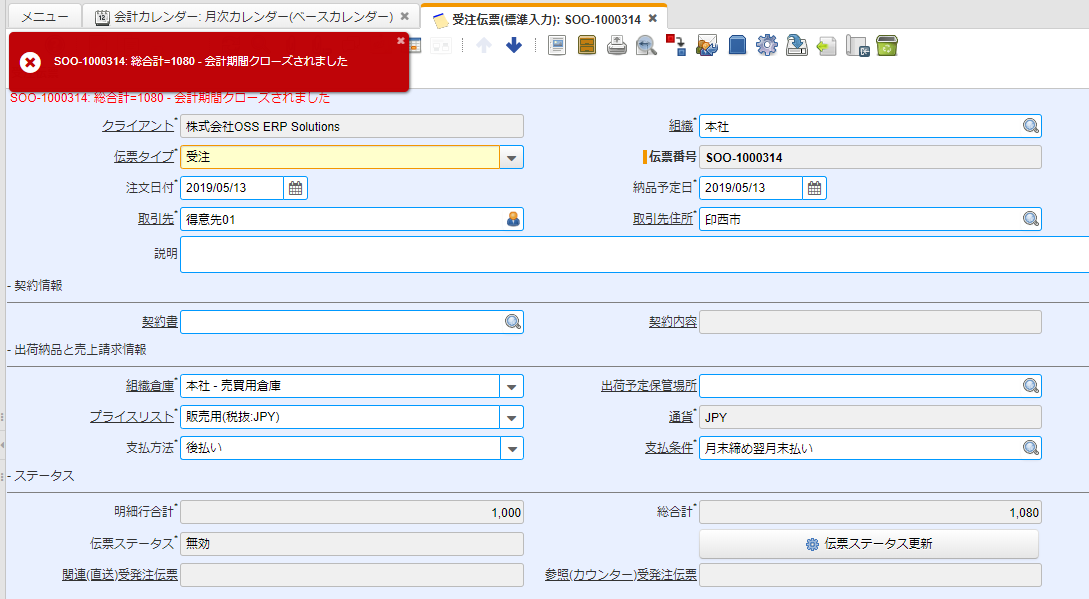
Task: Click 契約書 label link
Action: click(x=160, y=322)
